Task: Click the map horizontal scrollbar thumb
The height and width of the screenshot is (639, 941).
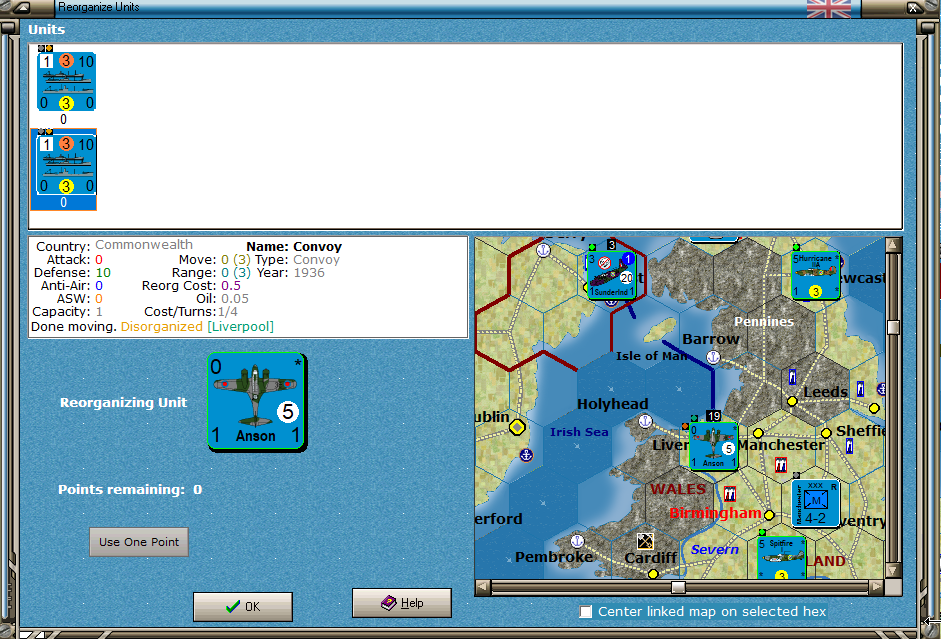Action: (x=678, y=587)
